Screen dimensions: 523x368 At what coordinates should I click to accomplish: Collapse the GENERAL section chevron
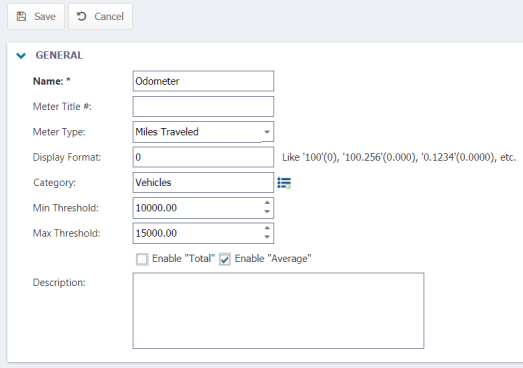pyautogui.click(x=21, y=55)
